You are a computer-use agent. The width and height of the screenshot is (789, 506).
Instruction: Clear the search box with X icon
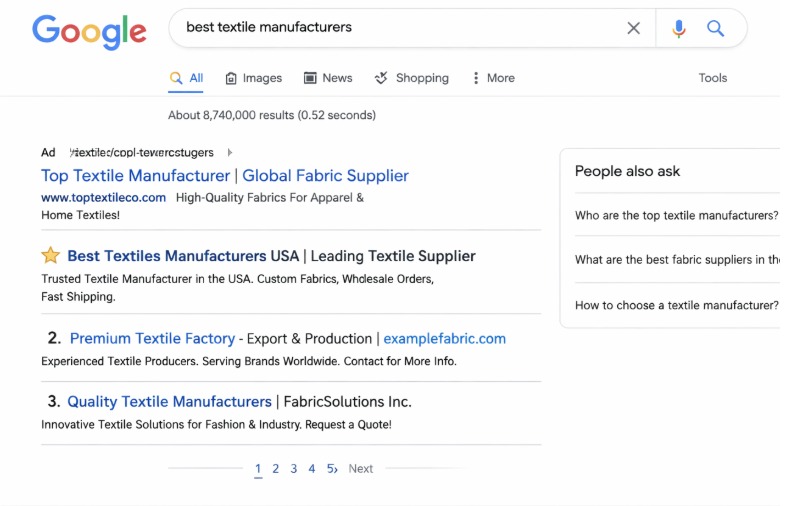(x=633, y=28)
